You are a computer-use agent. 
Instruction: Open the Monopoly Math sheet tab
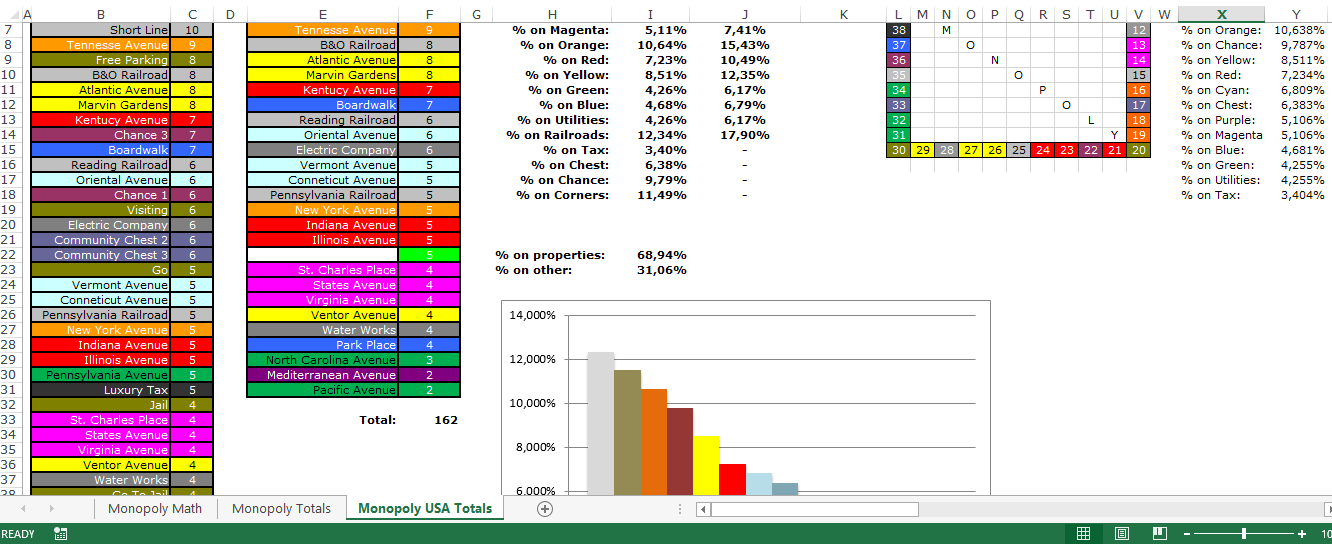pos(155,508)
